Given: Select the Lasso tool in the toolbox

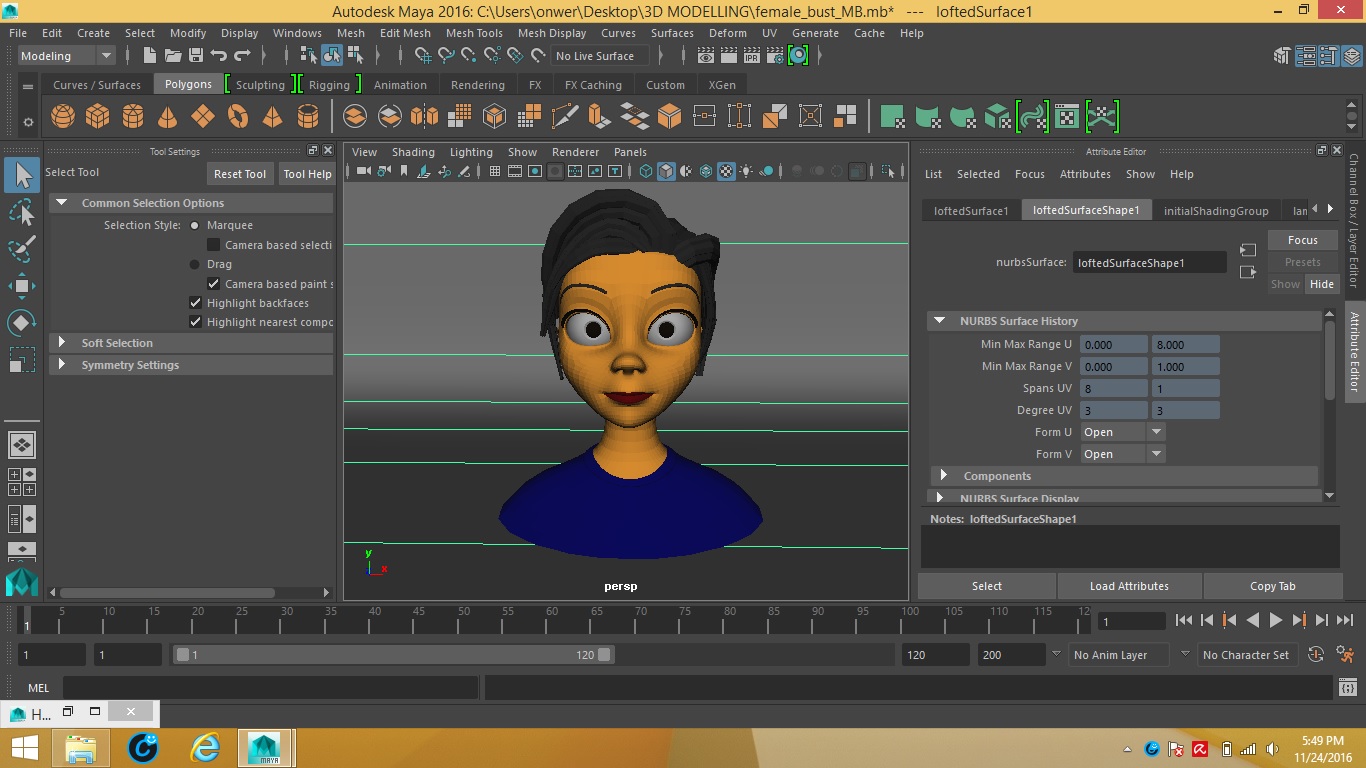Looking at the screenshot, I should (x=22, y=212).
